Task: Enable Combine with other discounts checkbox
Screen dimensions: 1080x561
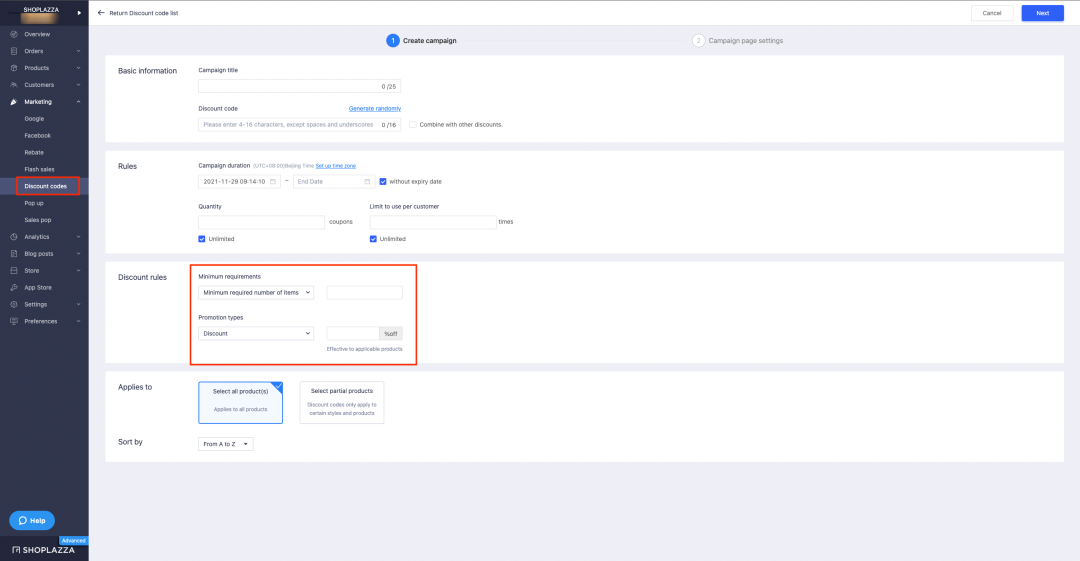Action: [x=413, y=125]
